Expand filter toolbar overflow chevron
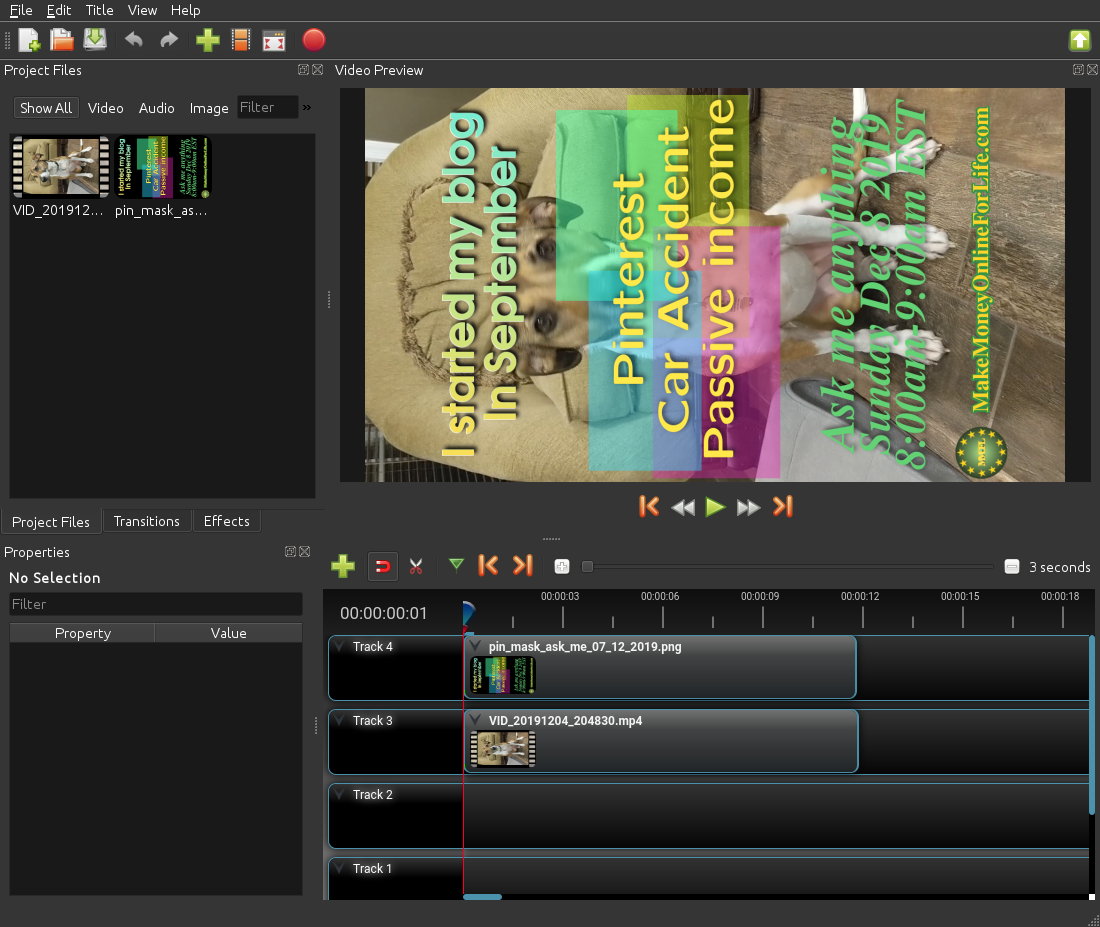The height and width of the screenshot is (927, 1100). pos(307,107)
